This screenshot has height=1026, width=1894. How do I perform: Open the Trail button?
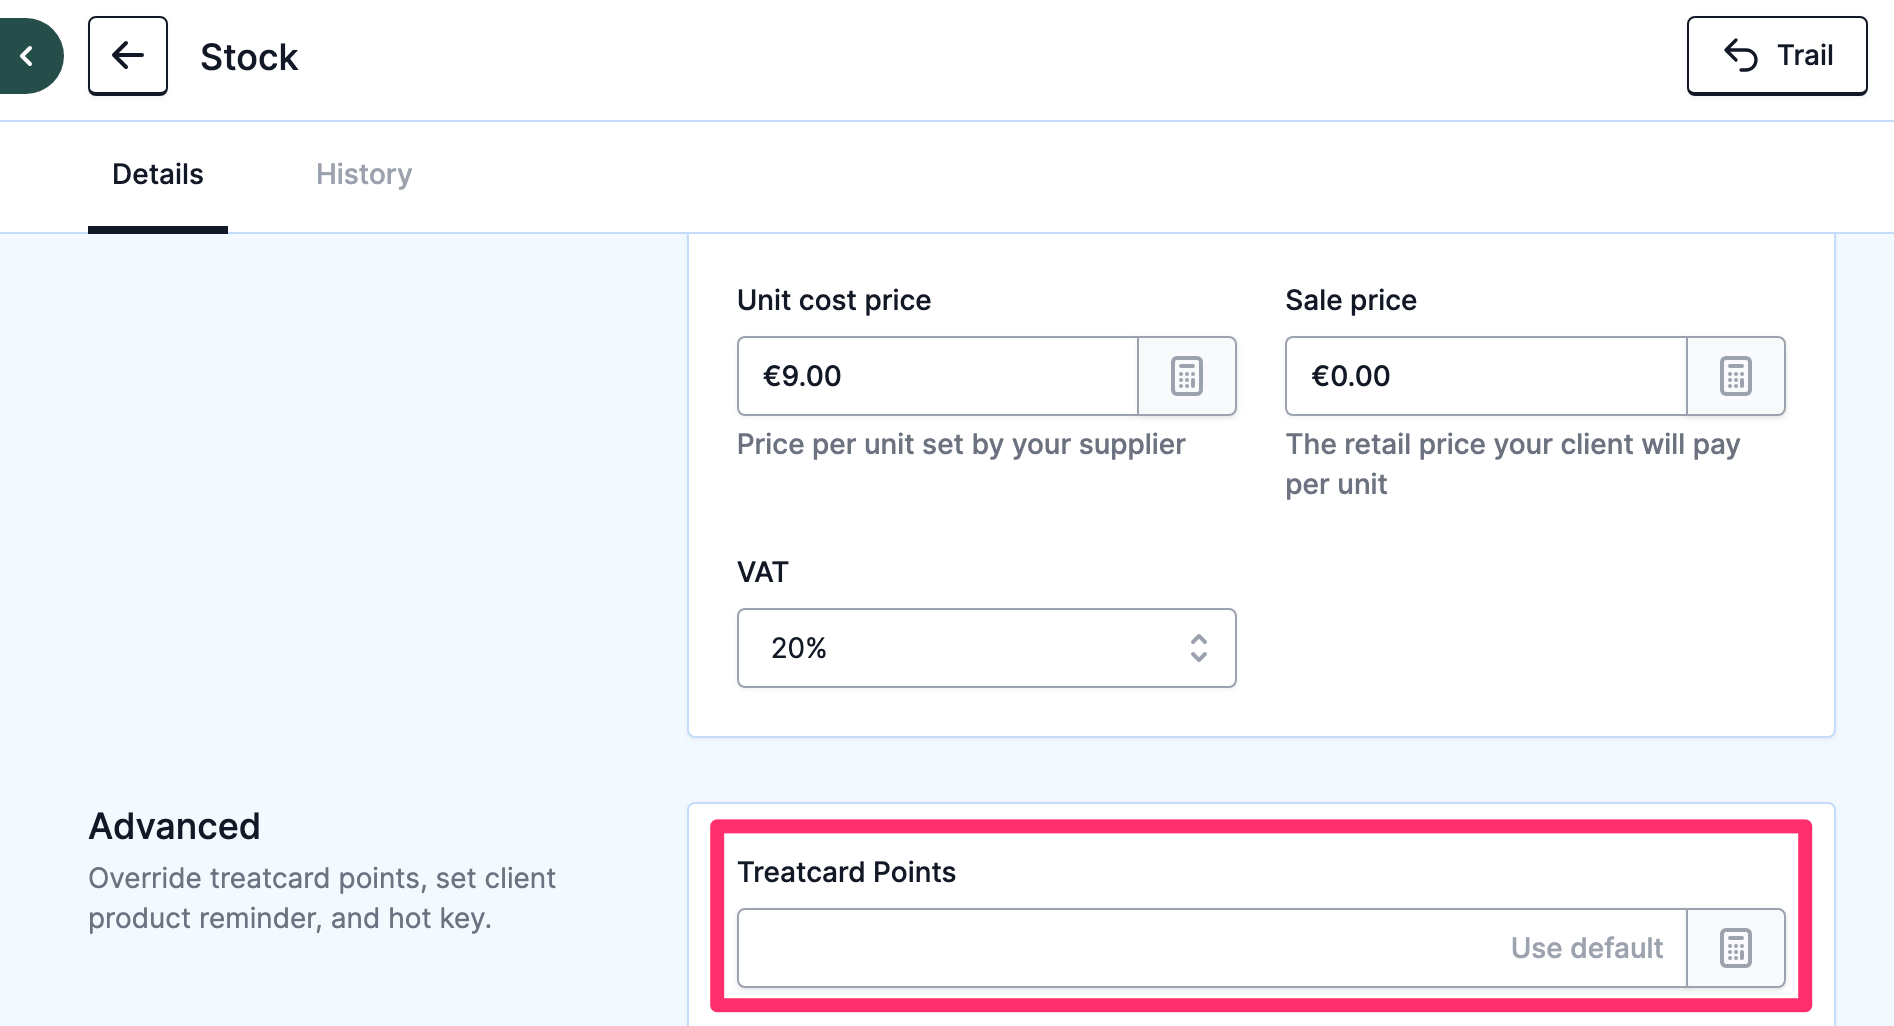[1777, 56]
